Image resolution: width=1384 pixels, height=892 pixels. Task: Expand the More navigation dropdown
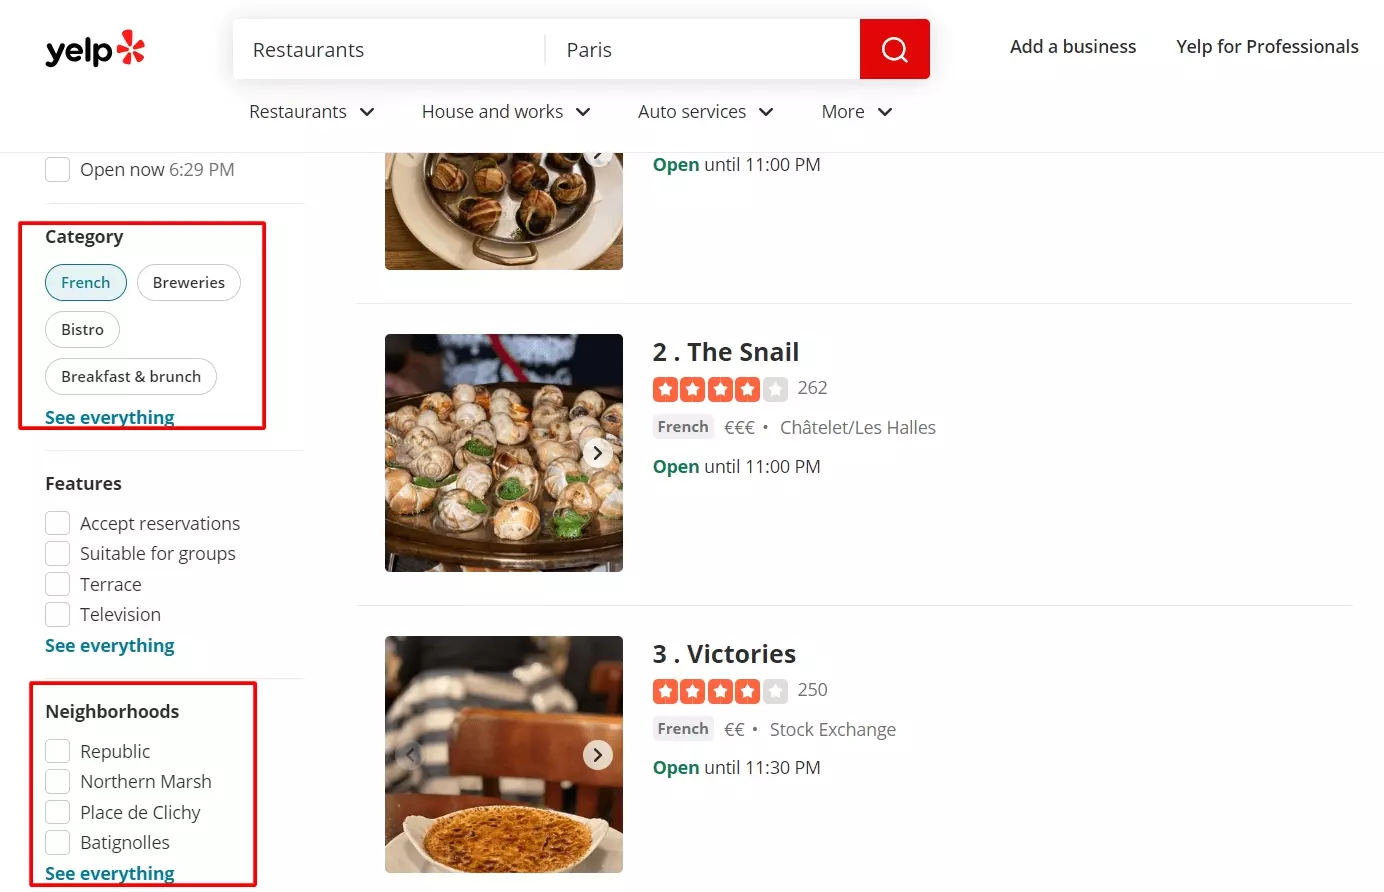855,111
